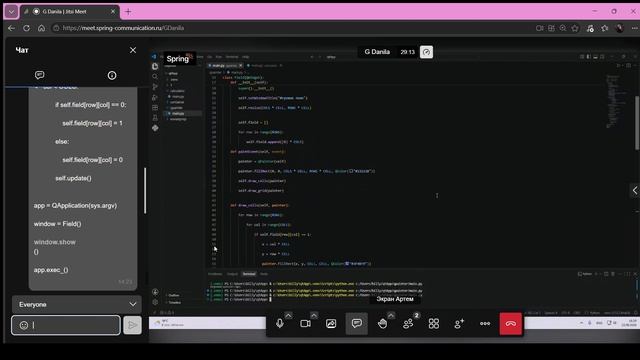Click the Spring logo watermark link
Screen dimensions: 640x360
pyautogui.click(x=179, y=58)
